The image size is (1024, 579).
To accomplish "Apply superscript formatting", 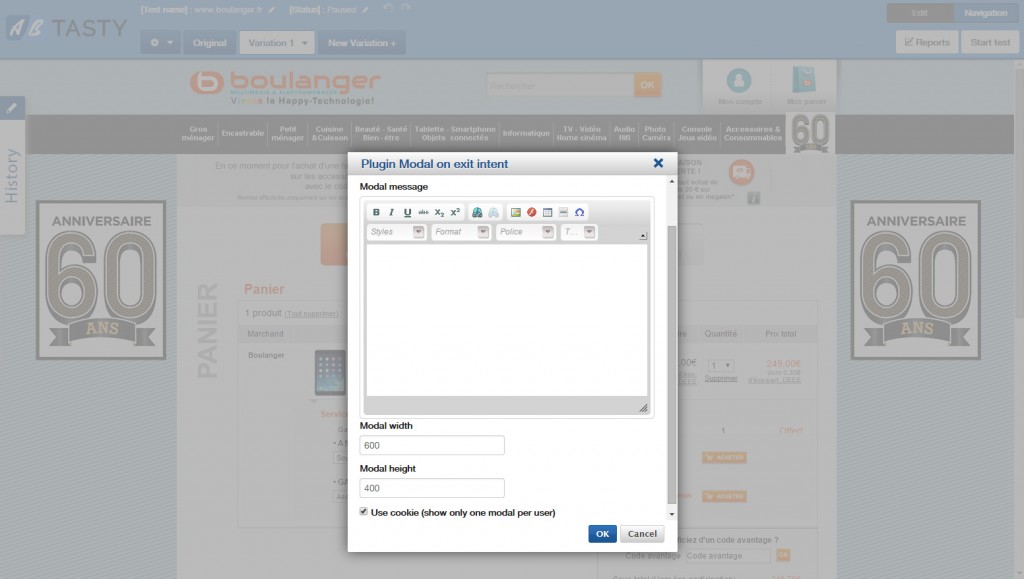I will click(455, 212).
